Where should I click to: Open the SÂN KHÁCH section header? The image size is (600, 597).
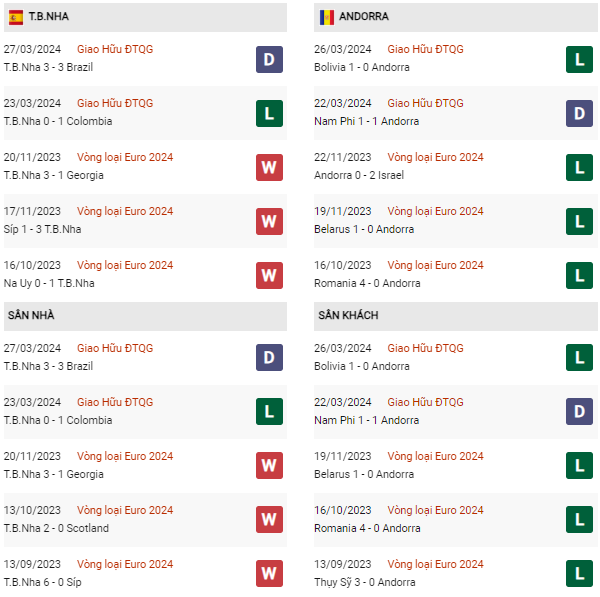349,316
